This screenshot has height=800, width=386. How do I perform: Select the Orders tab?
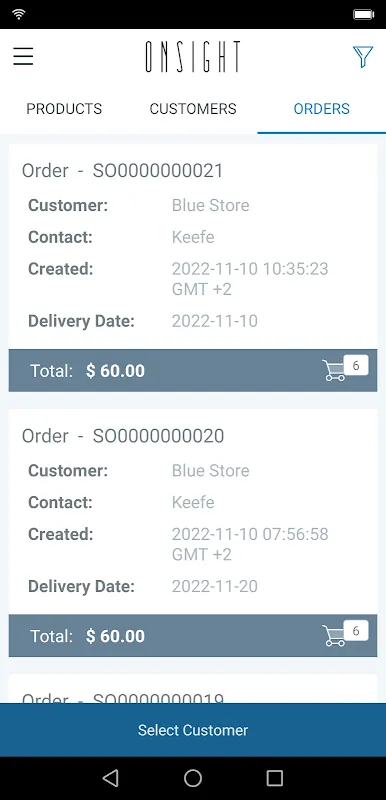[322, 109]
